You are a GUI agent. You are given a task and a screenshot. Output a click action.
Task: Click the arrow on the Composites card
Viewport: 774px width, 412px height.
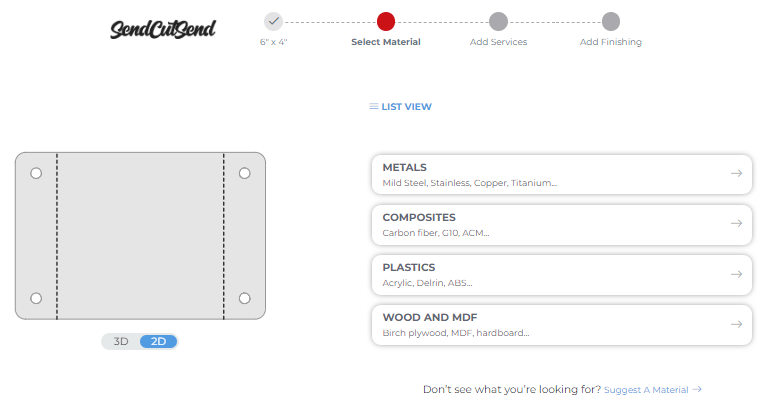pos(736,224)
